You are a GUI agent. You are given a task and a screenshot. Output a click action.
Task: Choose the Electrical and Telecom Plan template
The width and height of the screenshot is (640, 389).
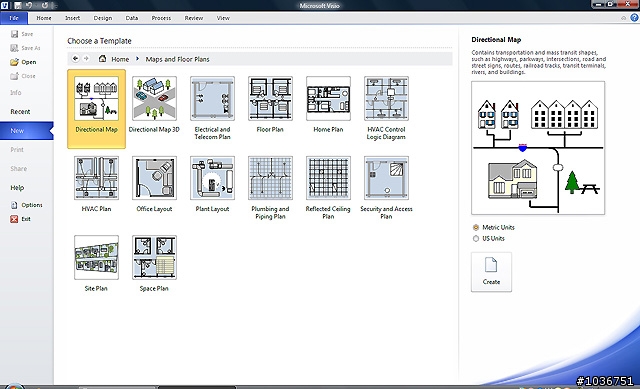(212, 108)
